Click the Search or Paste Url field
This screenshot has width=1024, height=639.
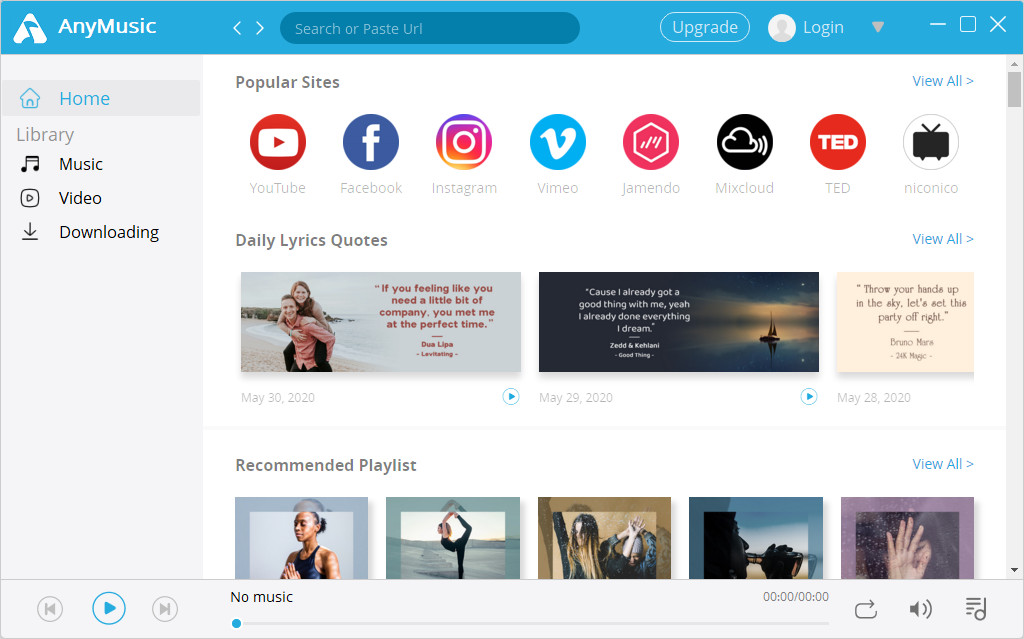pos(430,28)
